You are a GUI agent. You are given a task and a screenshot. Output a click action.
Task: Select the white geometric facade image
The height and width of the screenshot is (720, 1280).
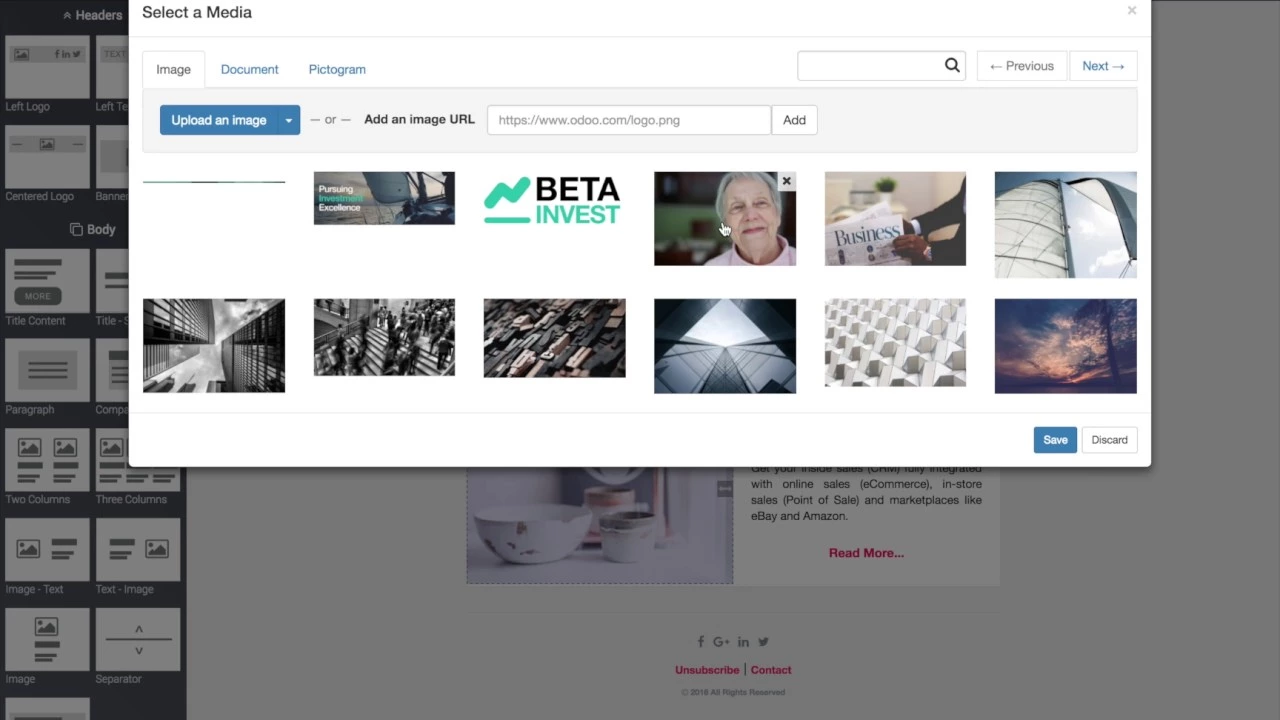click(895, 343)
